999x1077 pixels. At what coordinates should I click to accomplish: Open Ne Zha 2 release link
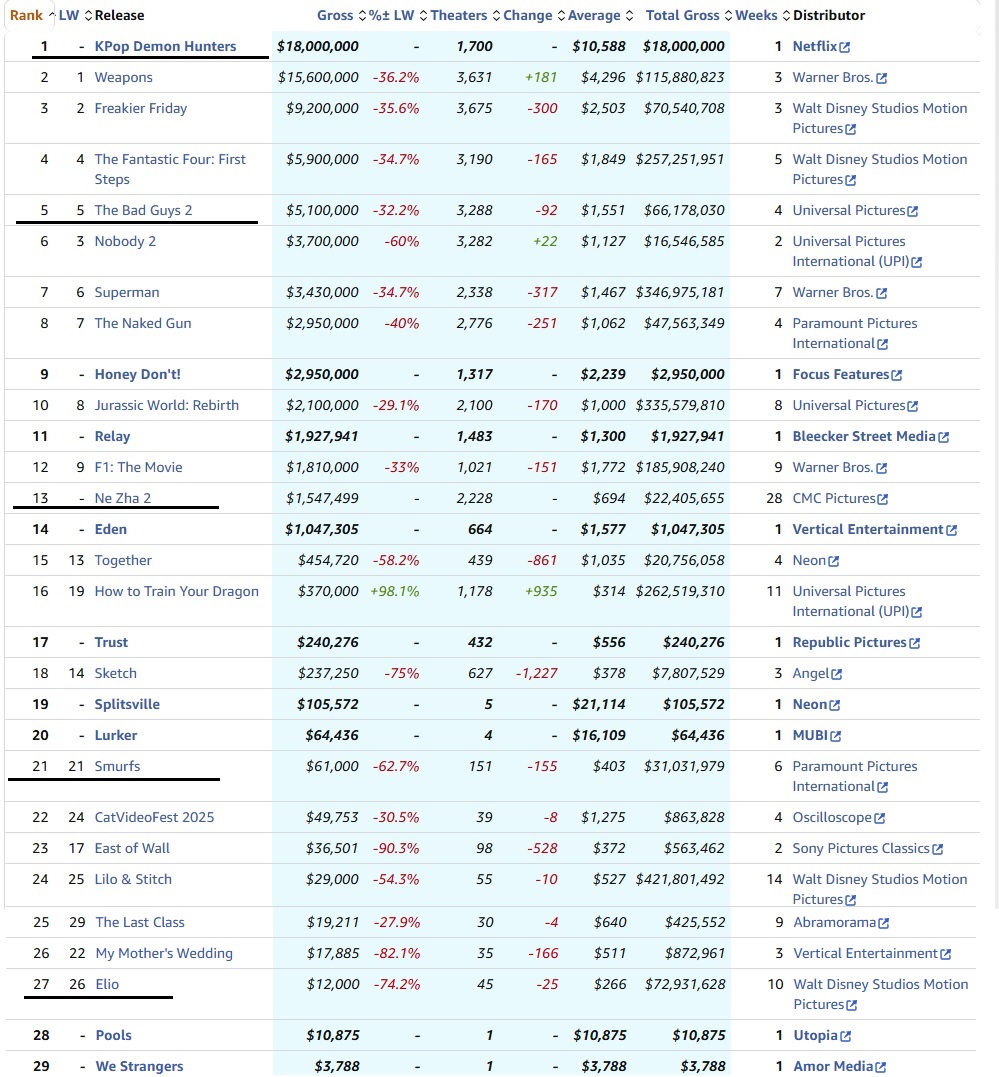coord(122,498)
